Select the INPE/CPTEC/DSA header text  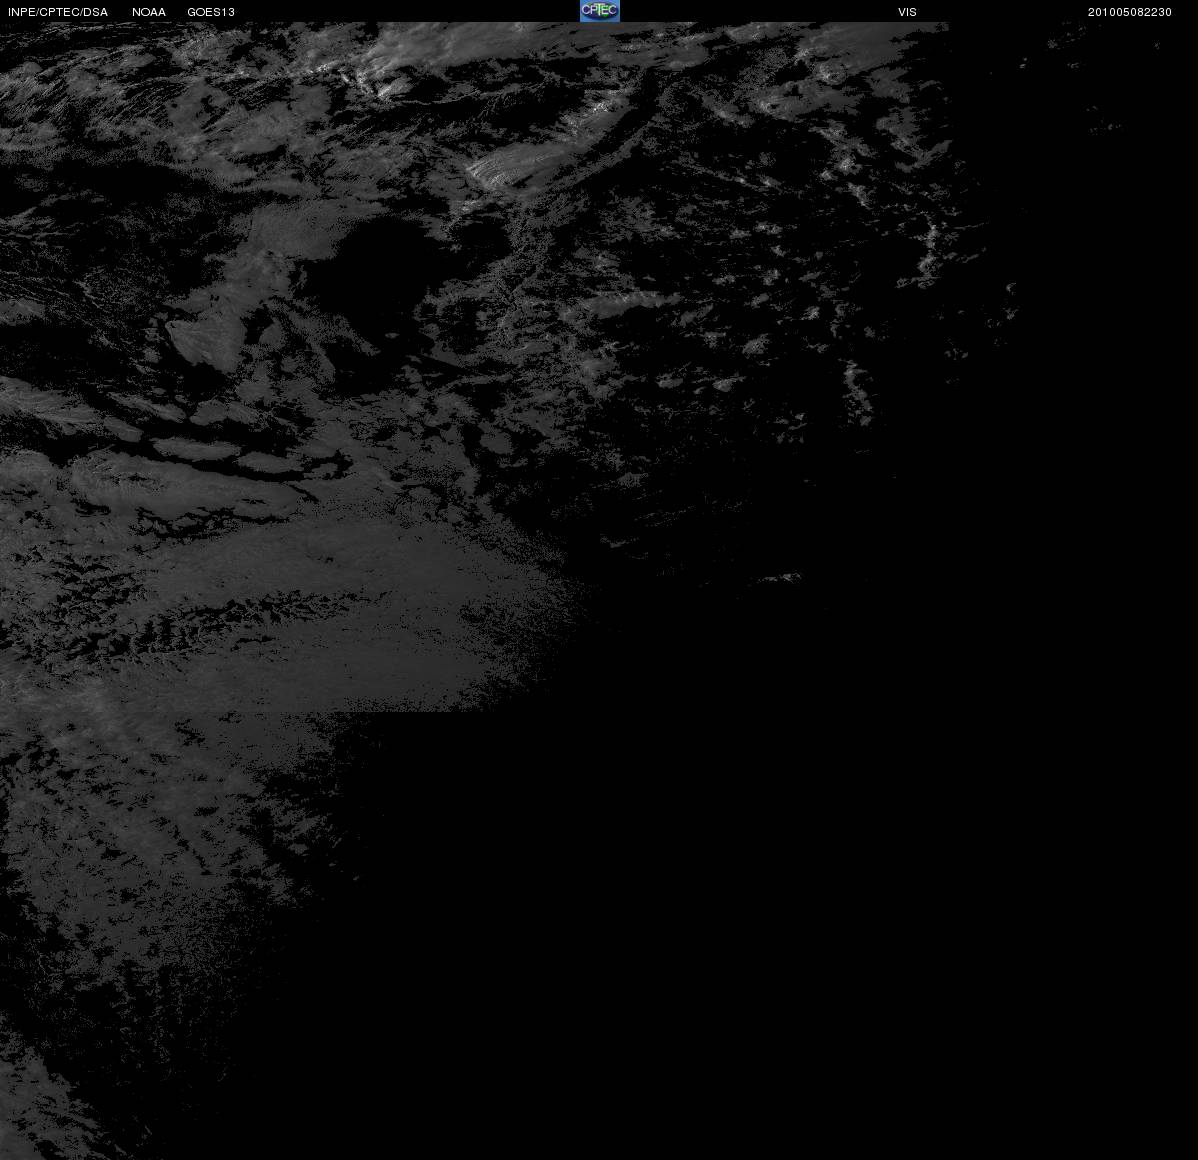click(58, 12)
